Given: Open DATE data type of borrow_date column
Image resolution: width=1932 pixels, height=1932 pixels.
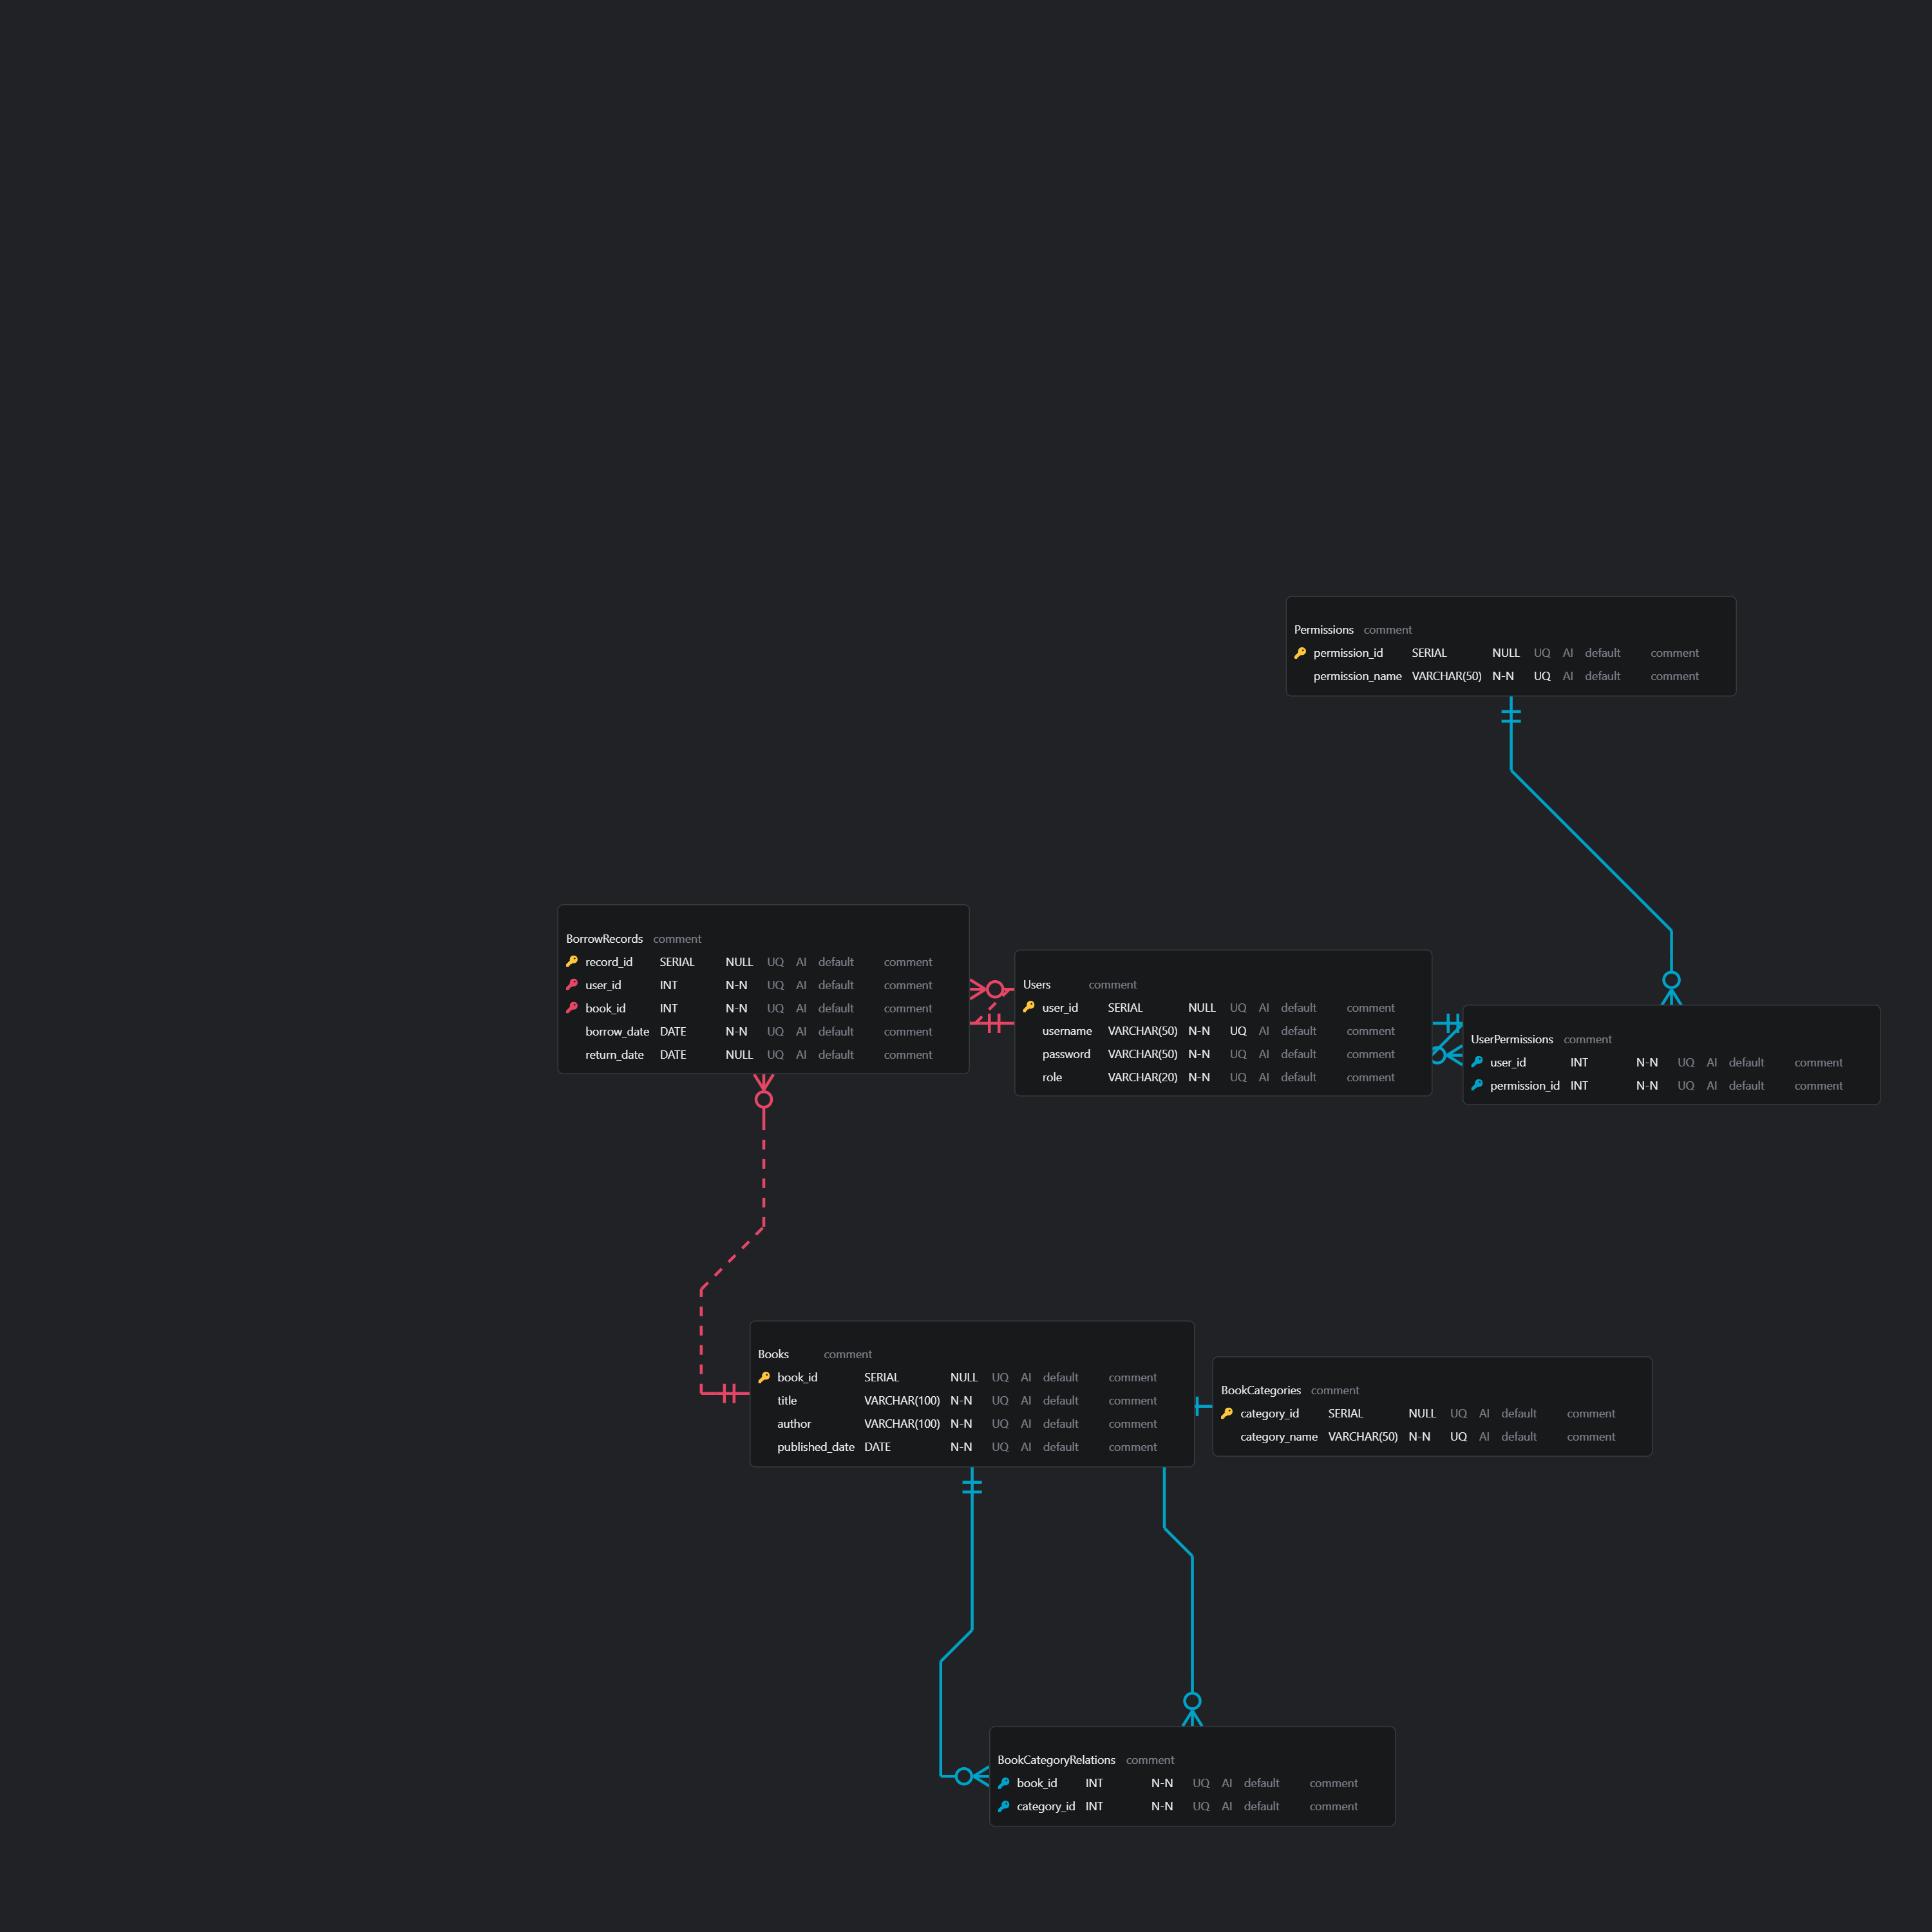Looking at the screenshot, I should click(673, 1031).
